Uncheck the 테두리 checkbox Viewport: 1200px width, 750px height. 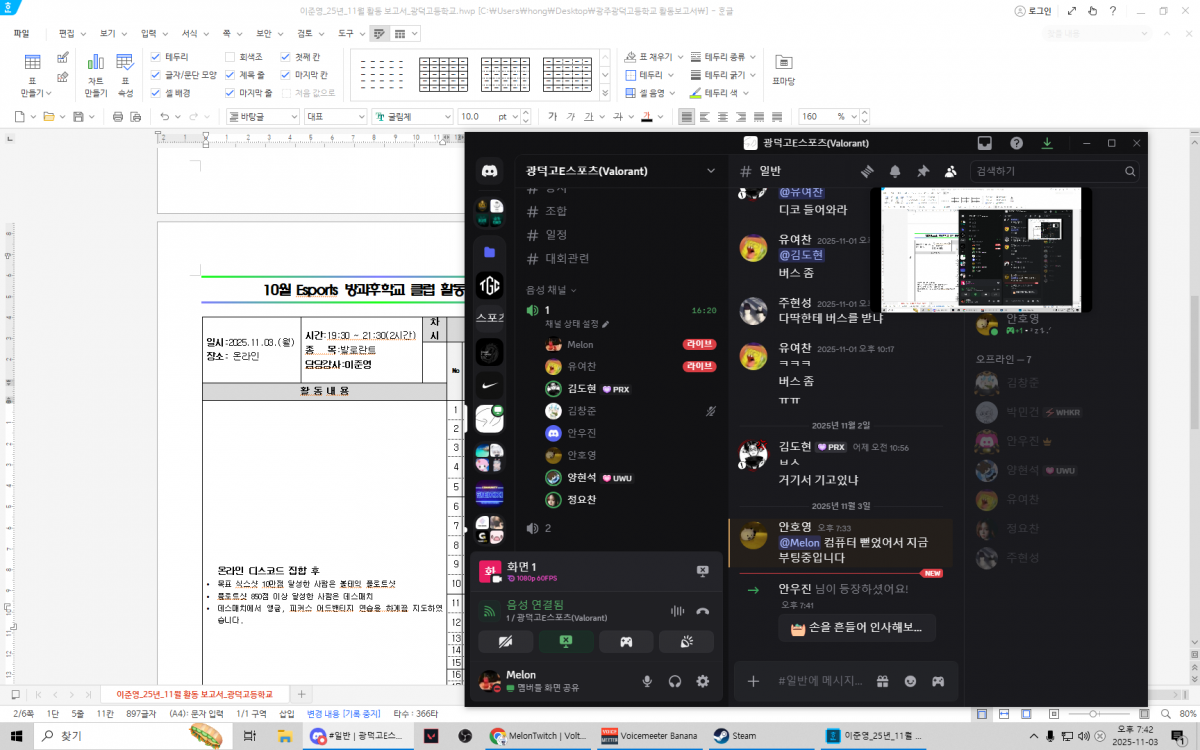[155, 57]
